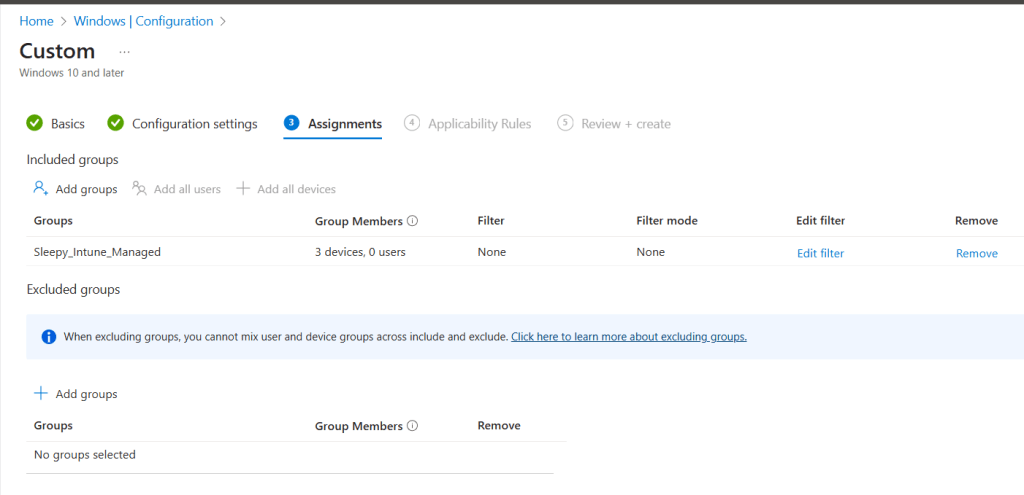Click the info icon beside included Group Members
1024x495 pixels.
pyautogui.click(x=412, y=221)
